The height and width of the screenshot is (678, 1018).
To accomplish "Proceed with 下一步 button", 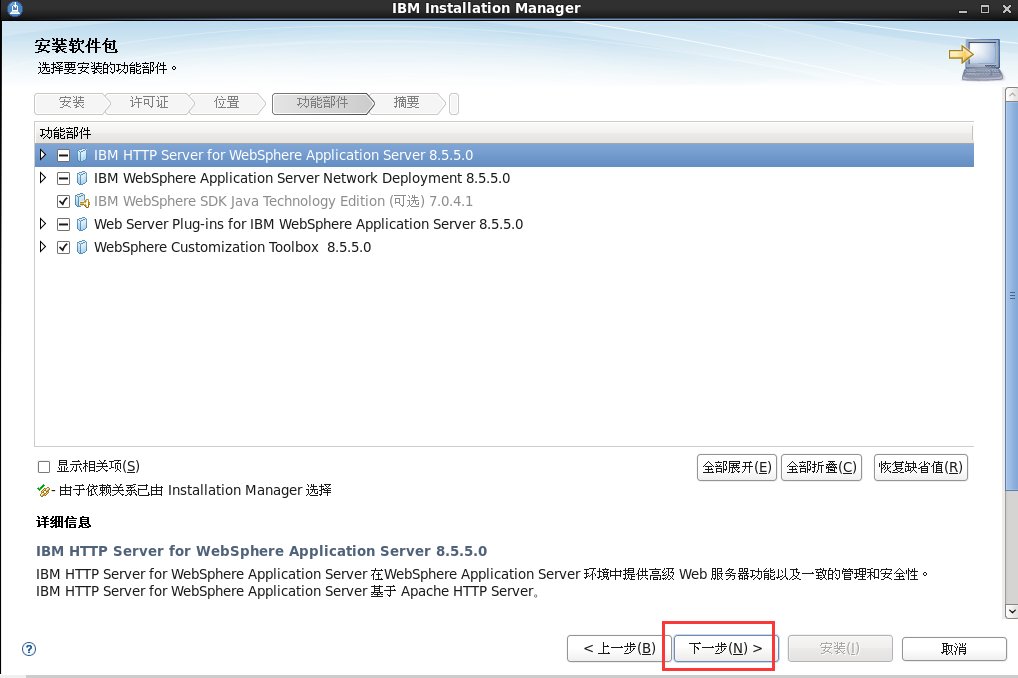I will (x=725, y=648).
